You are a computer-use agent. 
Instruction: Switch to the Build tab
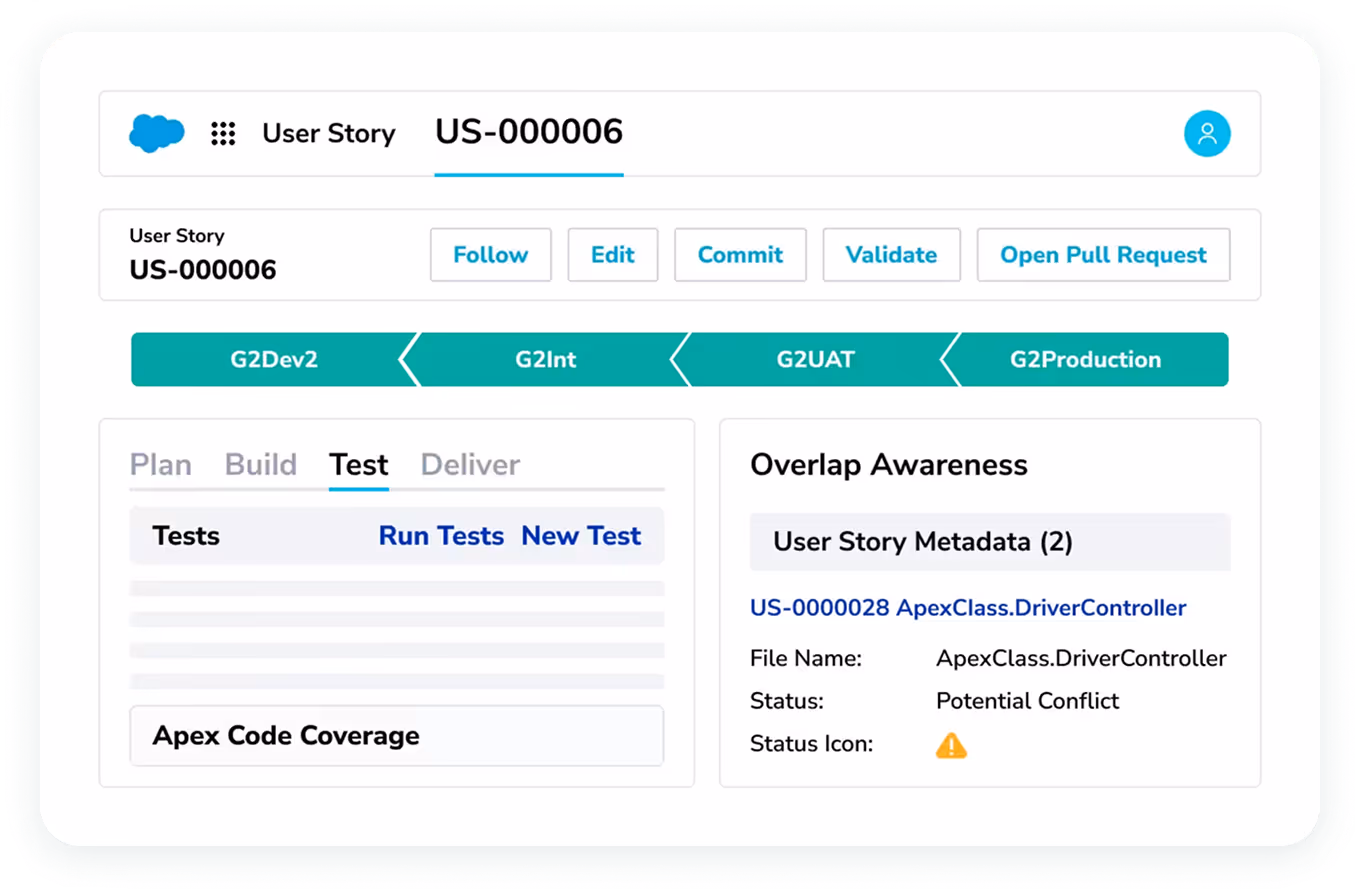pyautogui.click(x=261, y=465)
